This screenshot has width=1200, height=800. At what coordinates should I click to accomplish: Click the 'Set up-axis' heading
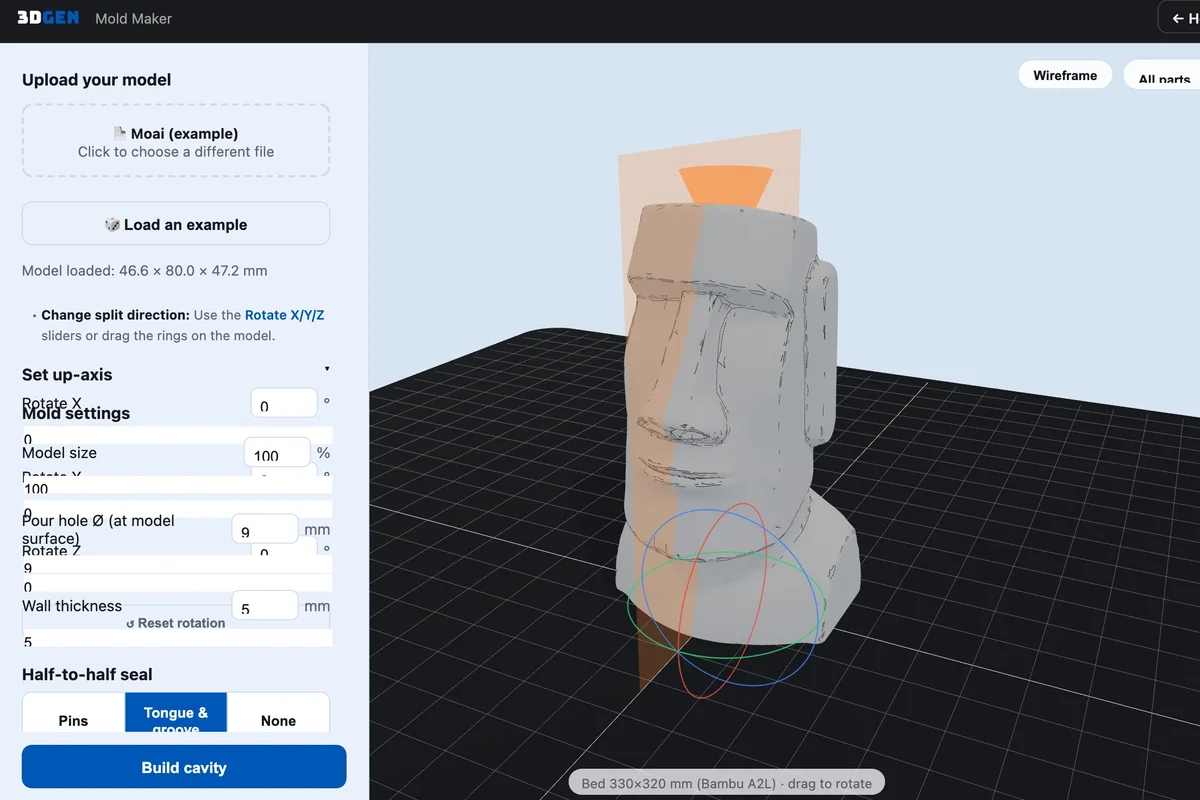[x=67, y=375]
